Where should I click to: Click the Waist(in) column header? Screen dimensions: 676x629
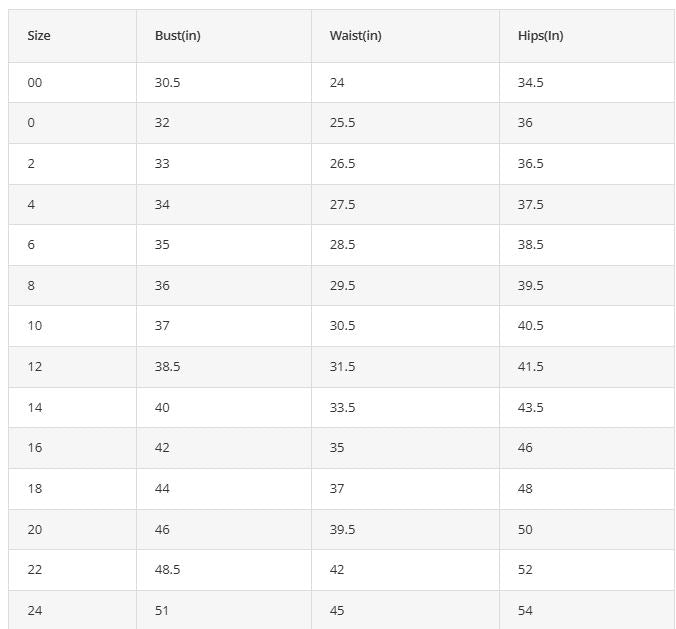[x=355, y=36]
